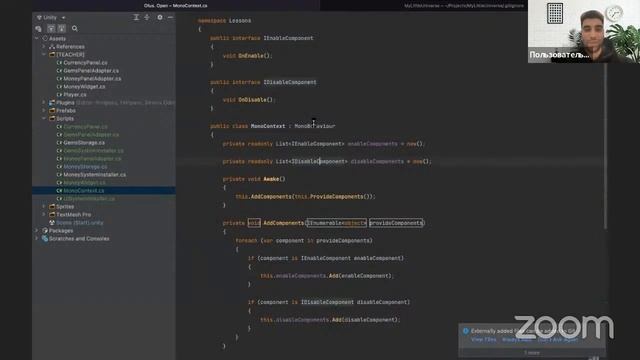
Task: Collapse the [TEACHER] folder
Action: 44,54
